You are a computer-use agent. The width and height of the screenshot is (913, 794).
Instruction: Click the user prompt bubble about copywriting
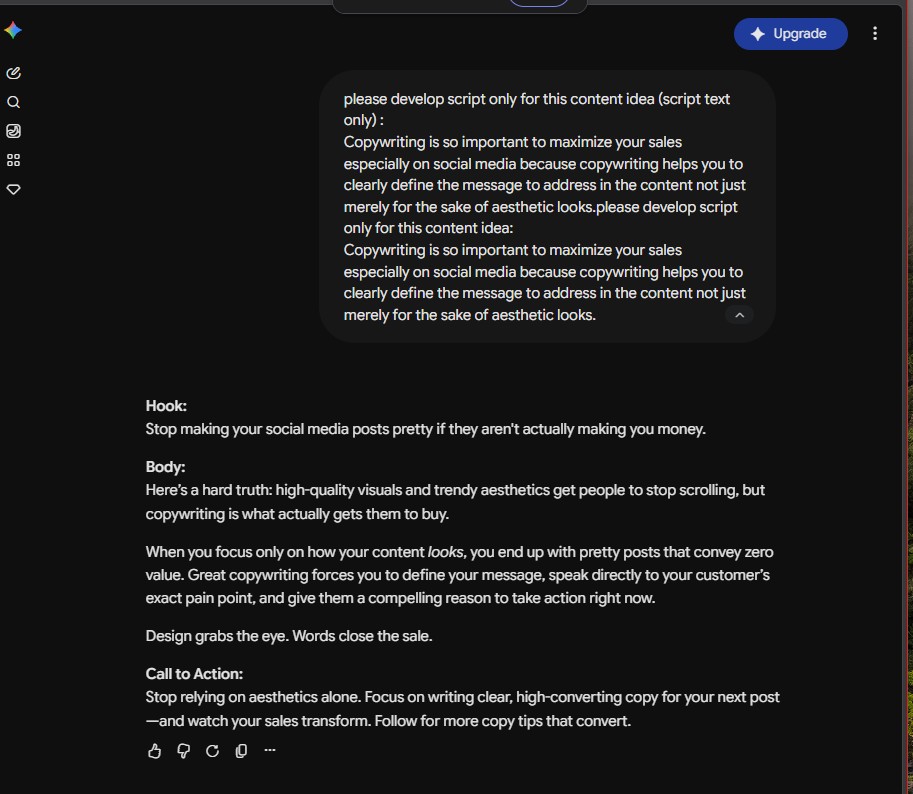pyautogui.click(x=547, y=207)
